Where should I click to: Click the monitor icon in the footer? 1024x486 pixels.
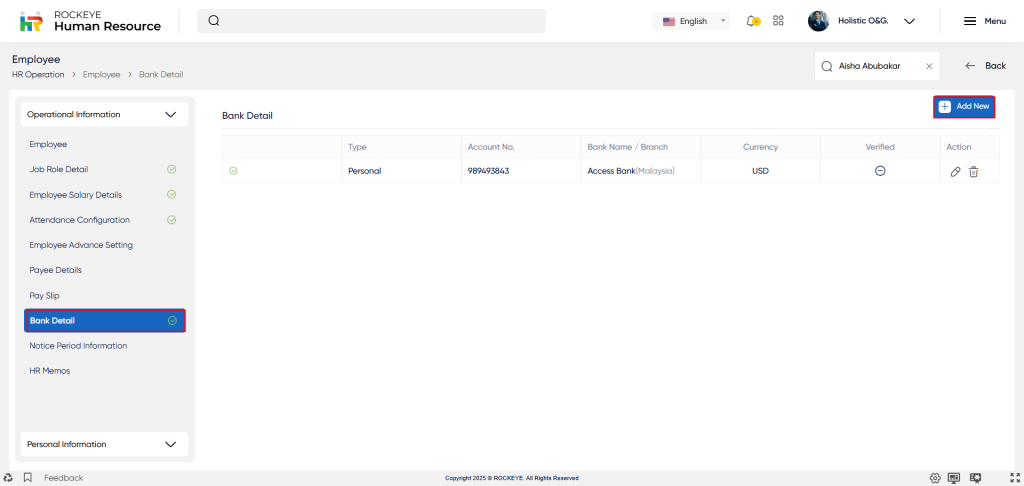point(954,478)
